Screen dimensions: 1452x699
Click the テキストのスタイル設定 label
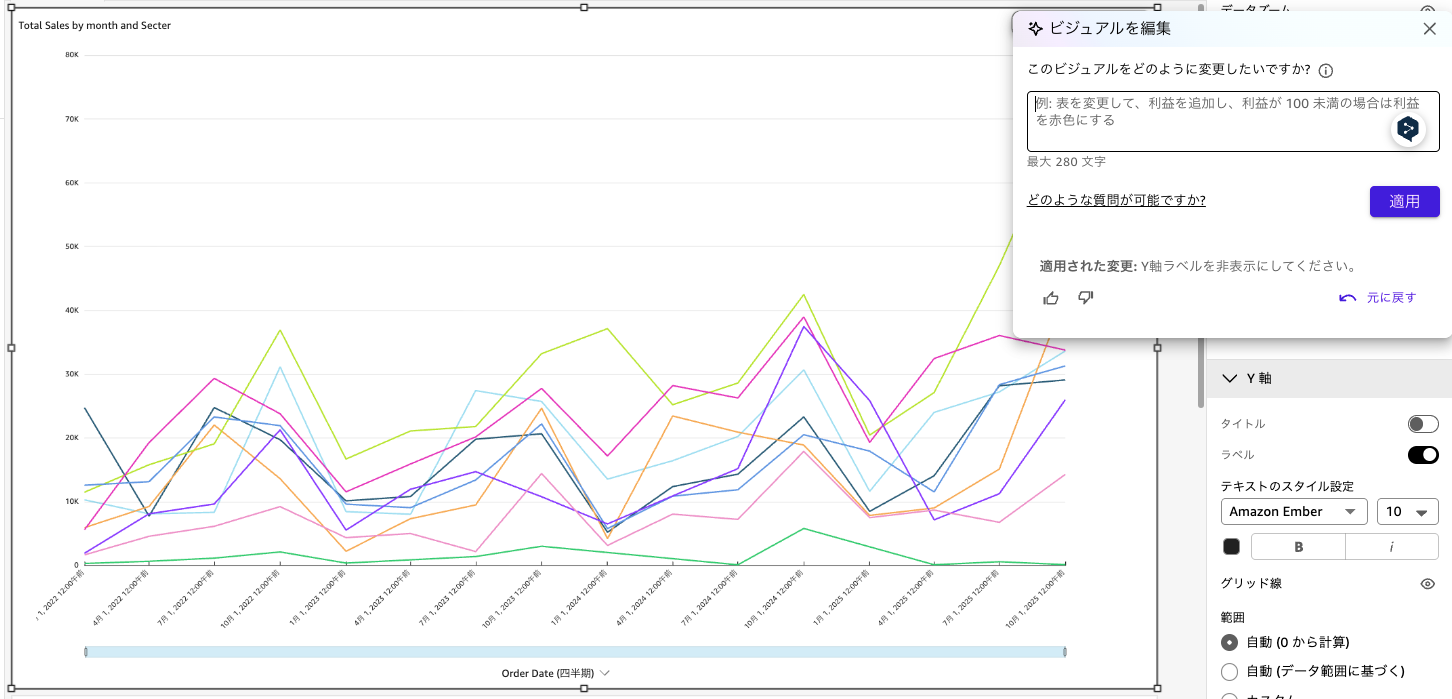(x=1287, y=486)
